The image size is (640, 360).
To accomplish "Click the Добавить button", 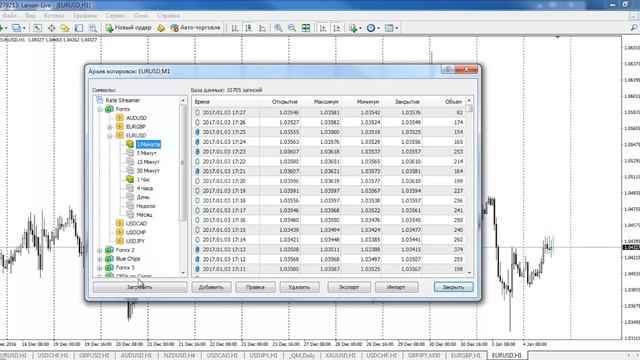I will tap(211, 287).
